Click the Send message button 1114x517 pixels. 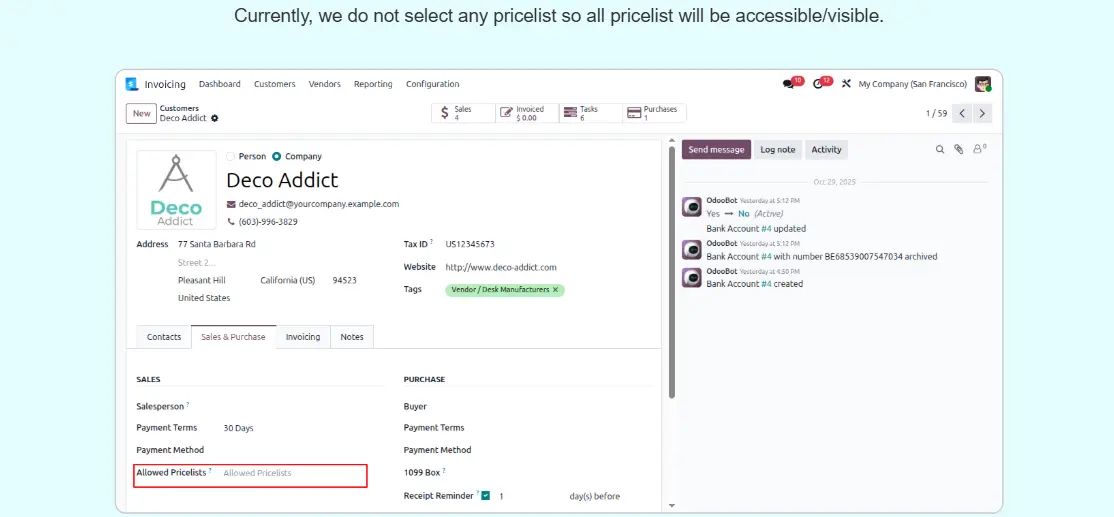(716, 149)
